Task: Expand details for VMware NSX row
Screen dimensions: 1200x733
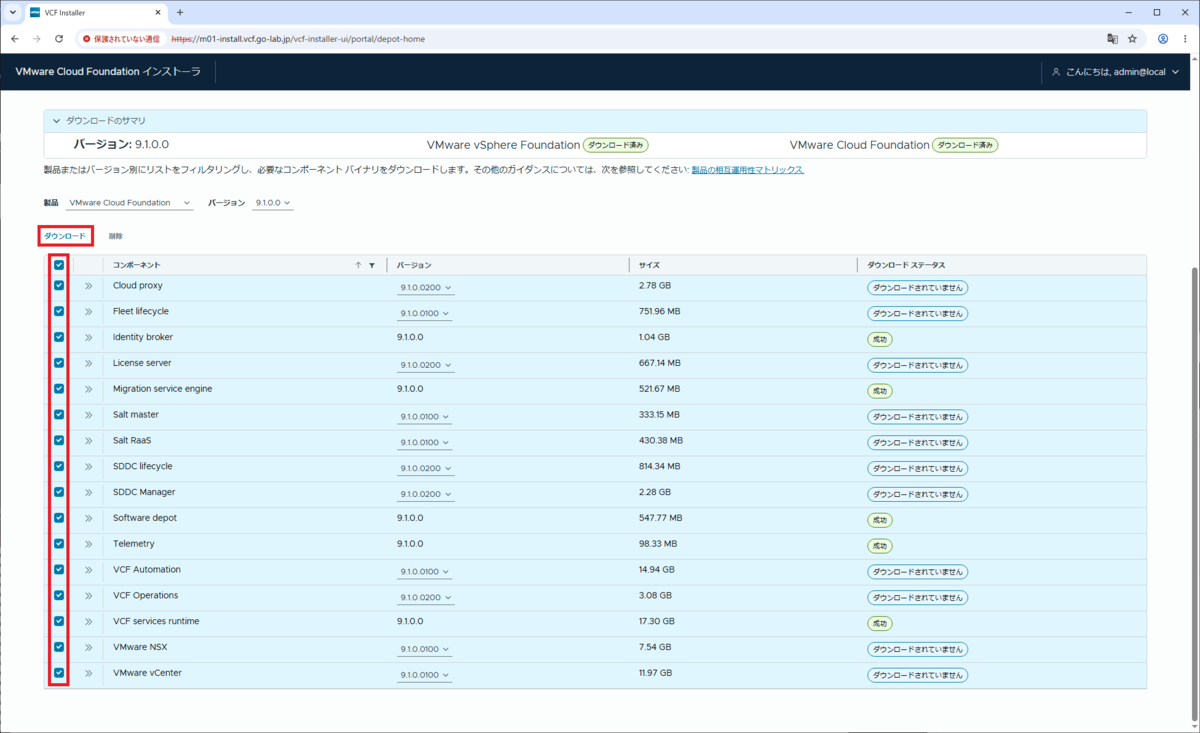Action: pos(88,648)
